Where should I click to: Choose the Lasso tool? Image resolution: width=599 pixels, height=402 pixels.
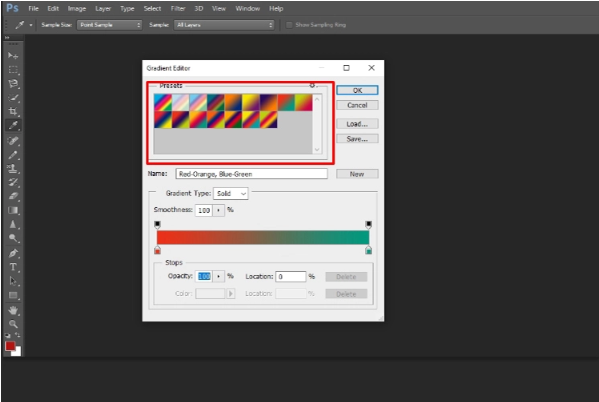[13, 84]
